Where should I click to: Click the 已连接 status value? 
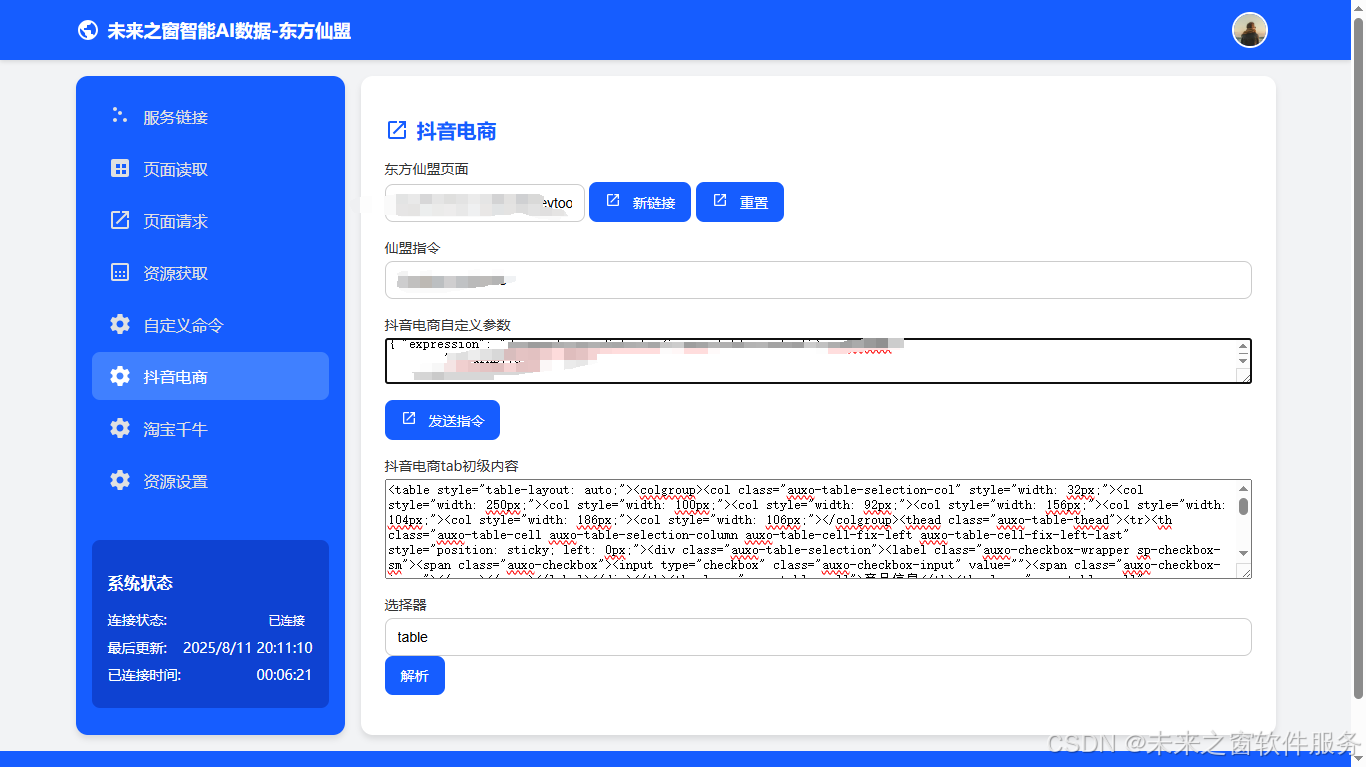point(287,620)
